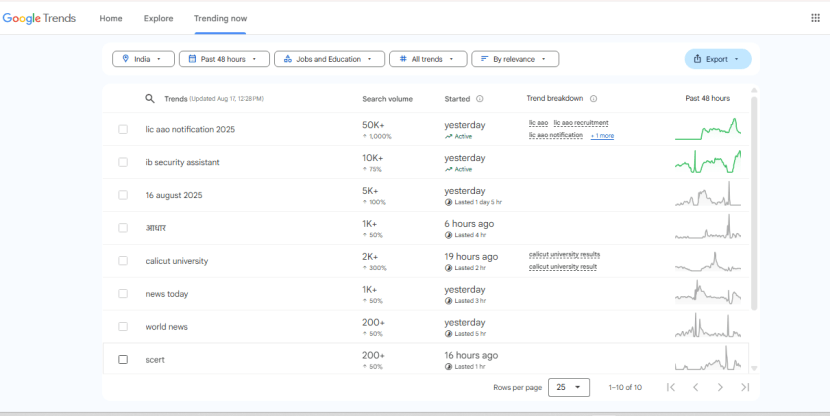Click the lic aao notification breakdown term
Viewport: 830px width, 416px height.
tap(556, 135)
